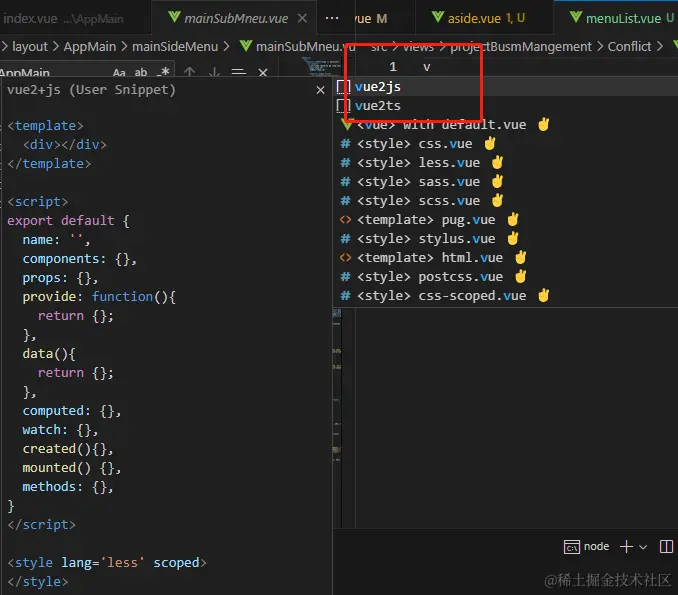
Task: Close the find widget
Action: coord(262,72)
